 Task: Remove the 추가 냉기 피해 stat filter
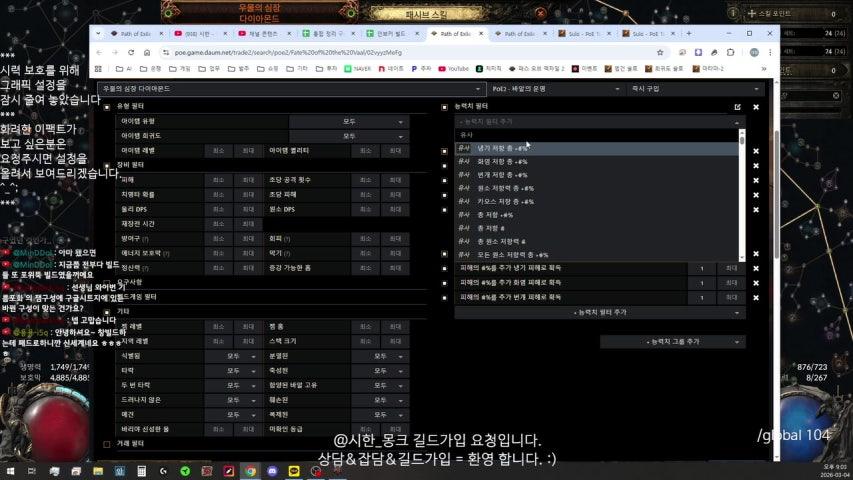[x=756, y=268]
